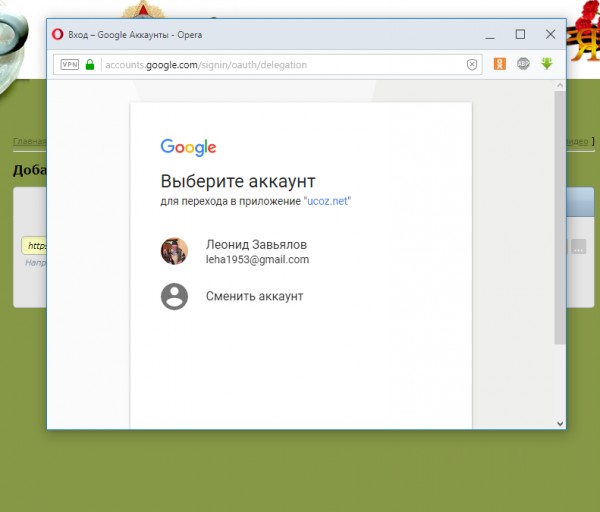Open the ucoz.net application link

click(327, 201)
